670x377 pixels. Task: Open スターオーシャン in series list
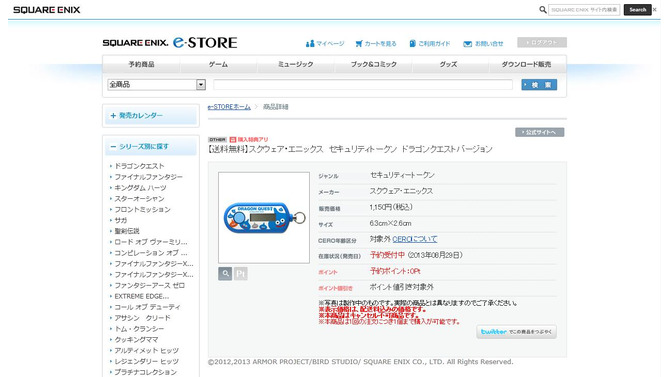click(x=139, y=198)
